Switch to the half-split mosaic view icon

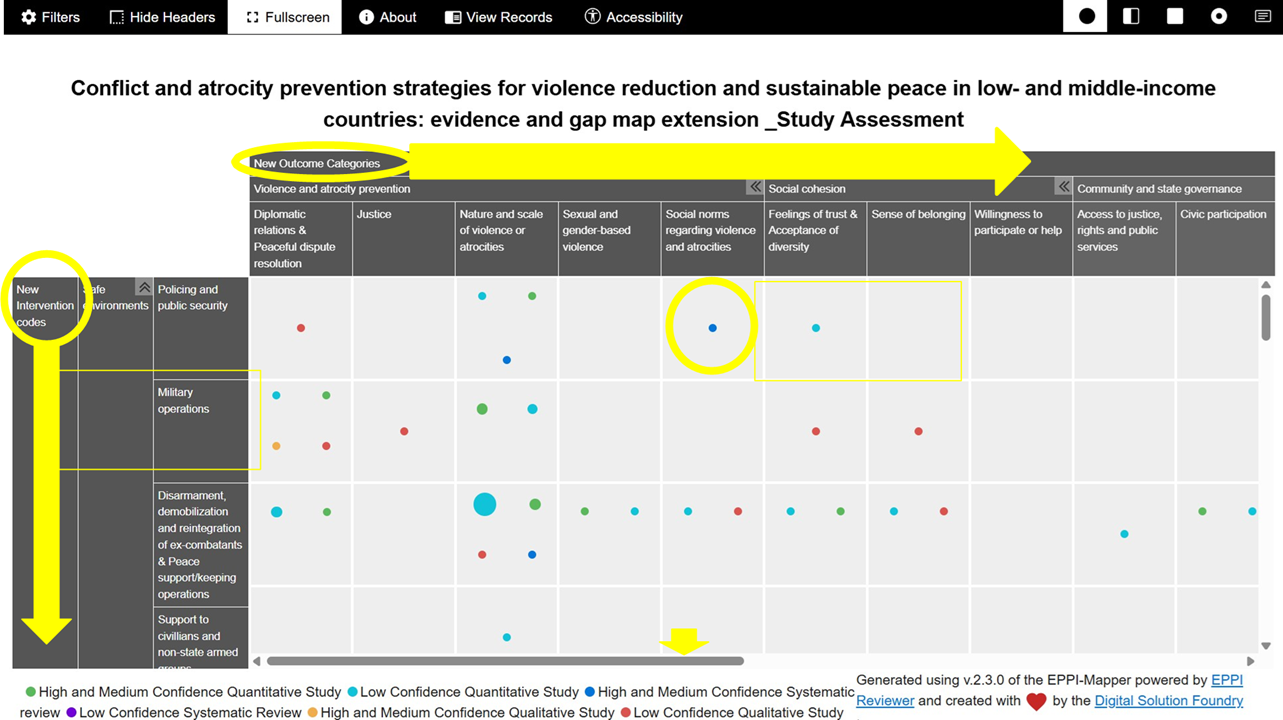click(x=1131, y=17)
